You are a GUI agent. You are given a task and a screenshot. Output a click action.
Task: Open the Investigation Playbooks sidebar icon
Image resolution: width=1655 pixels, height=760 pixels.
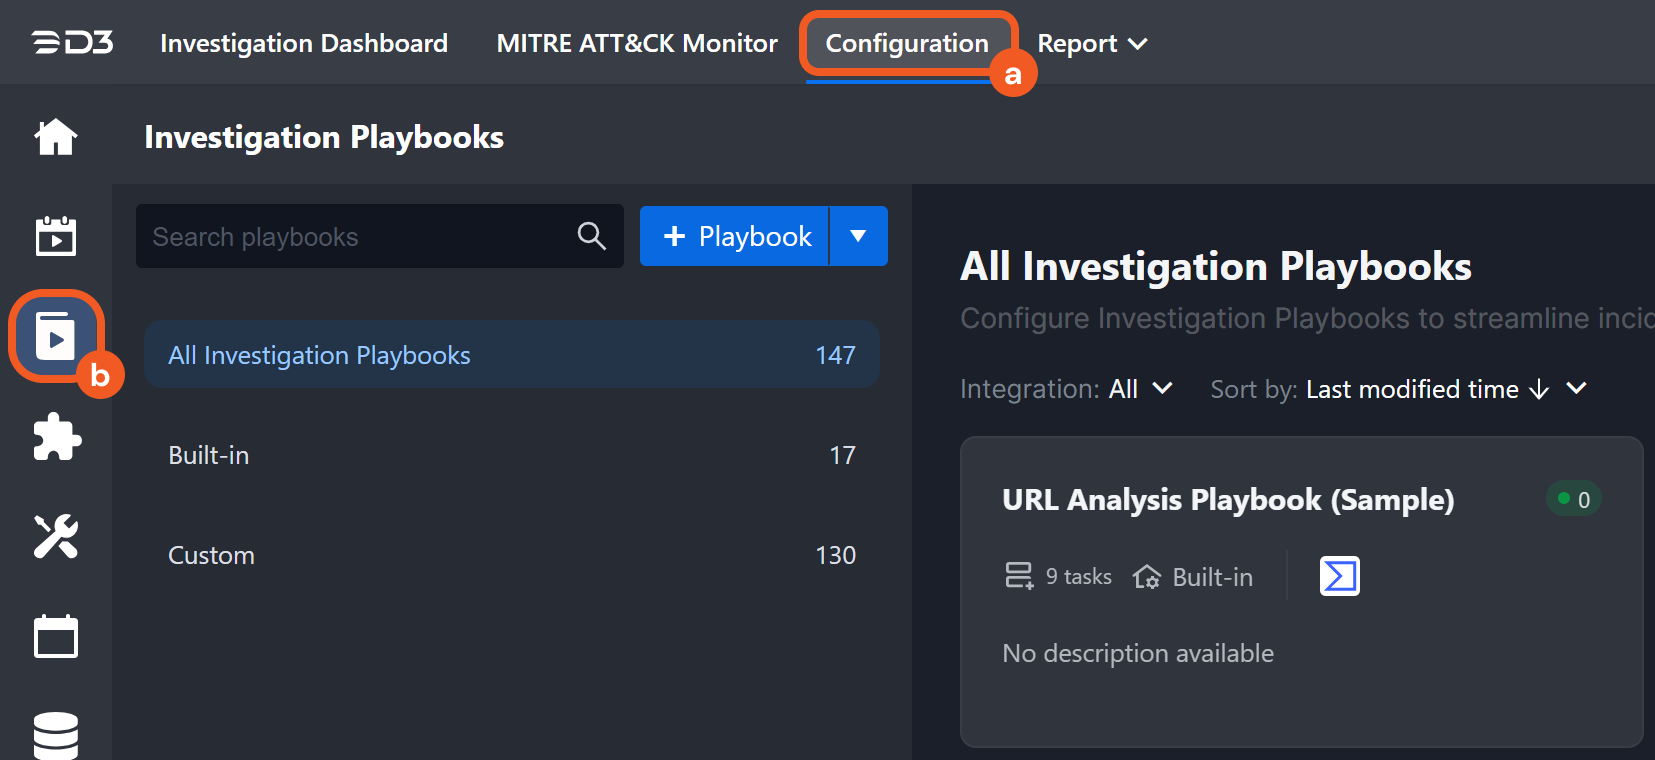pos(56,336)
